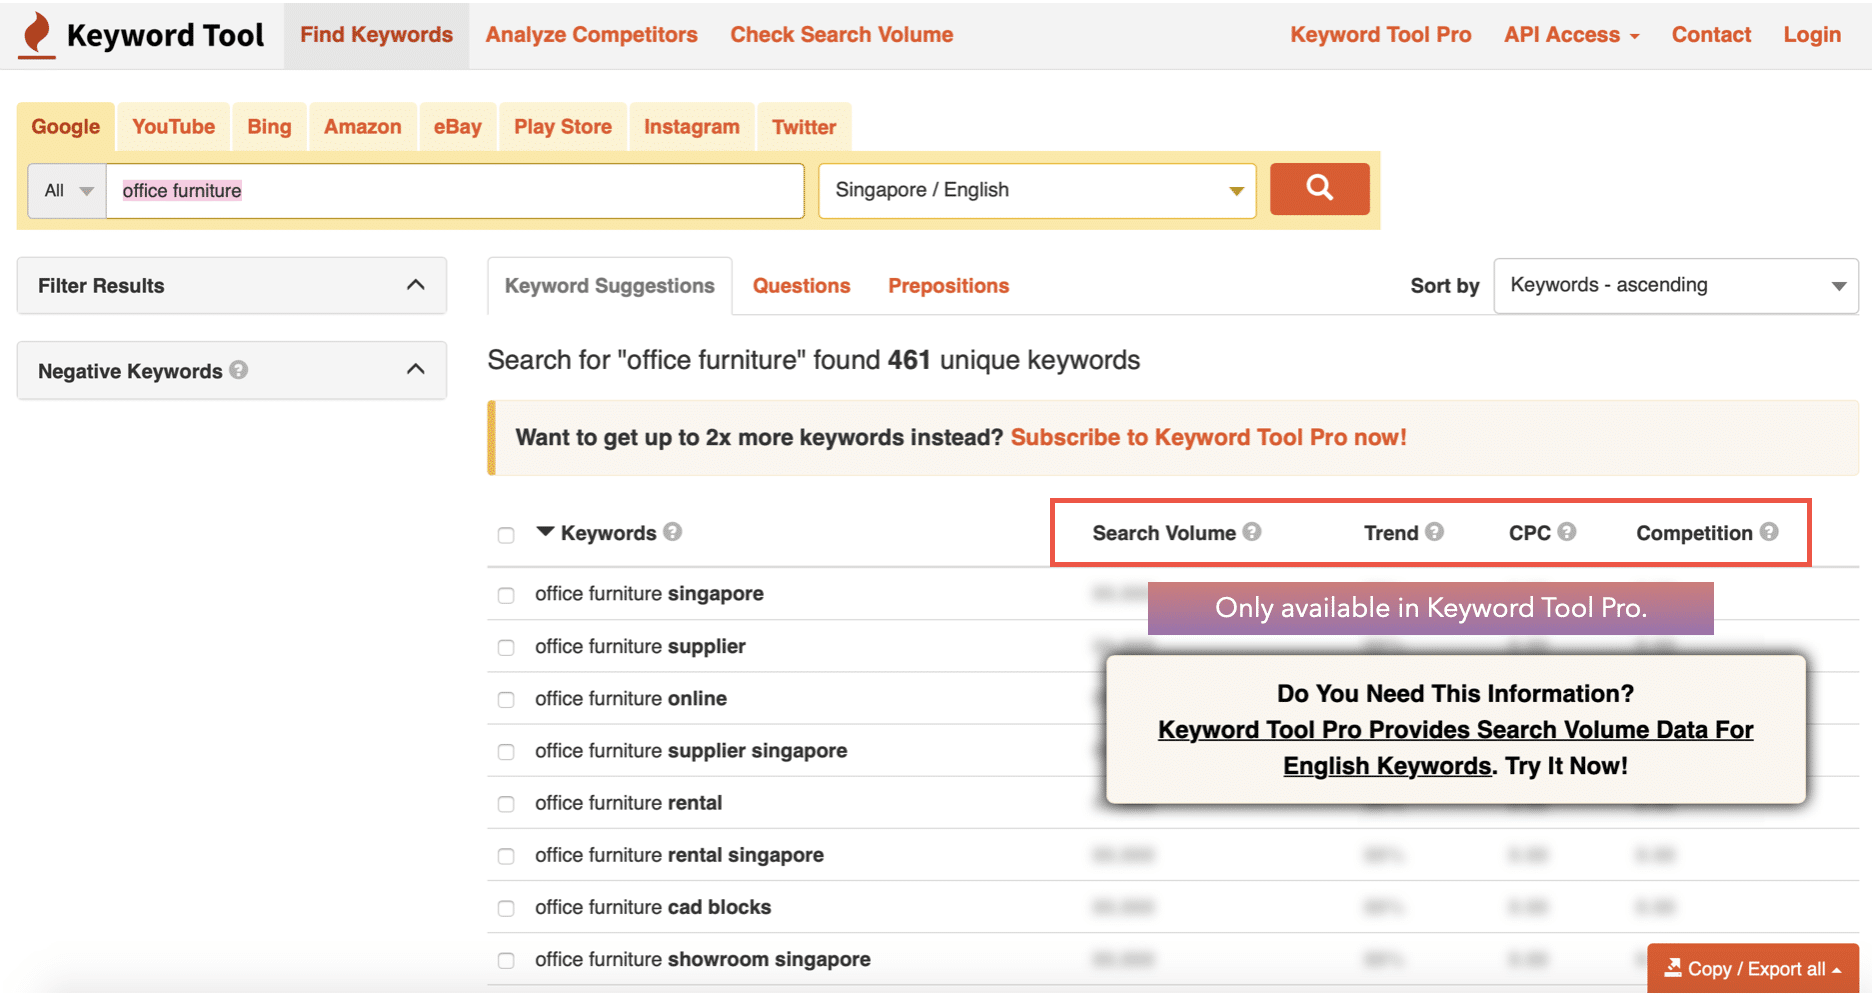Open the Copy / Export all menu
The image size is (1872, 1002).
click(1752, 968)
